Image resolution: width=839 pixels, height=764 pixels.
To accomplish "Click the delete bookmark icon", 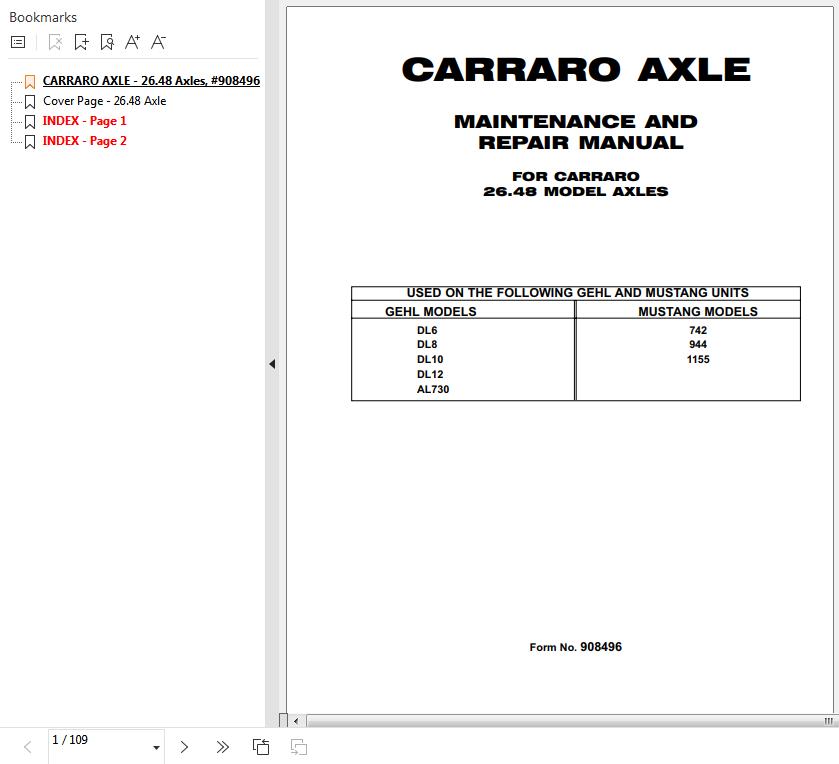I will (x=55, y=42).
